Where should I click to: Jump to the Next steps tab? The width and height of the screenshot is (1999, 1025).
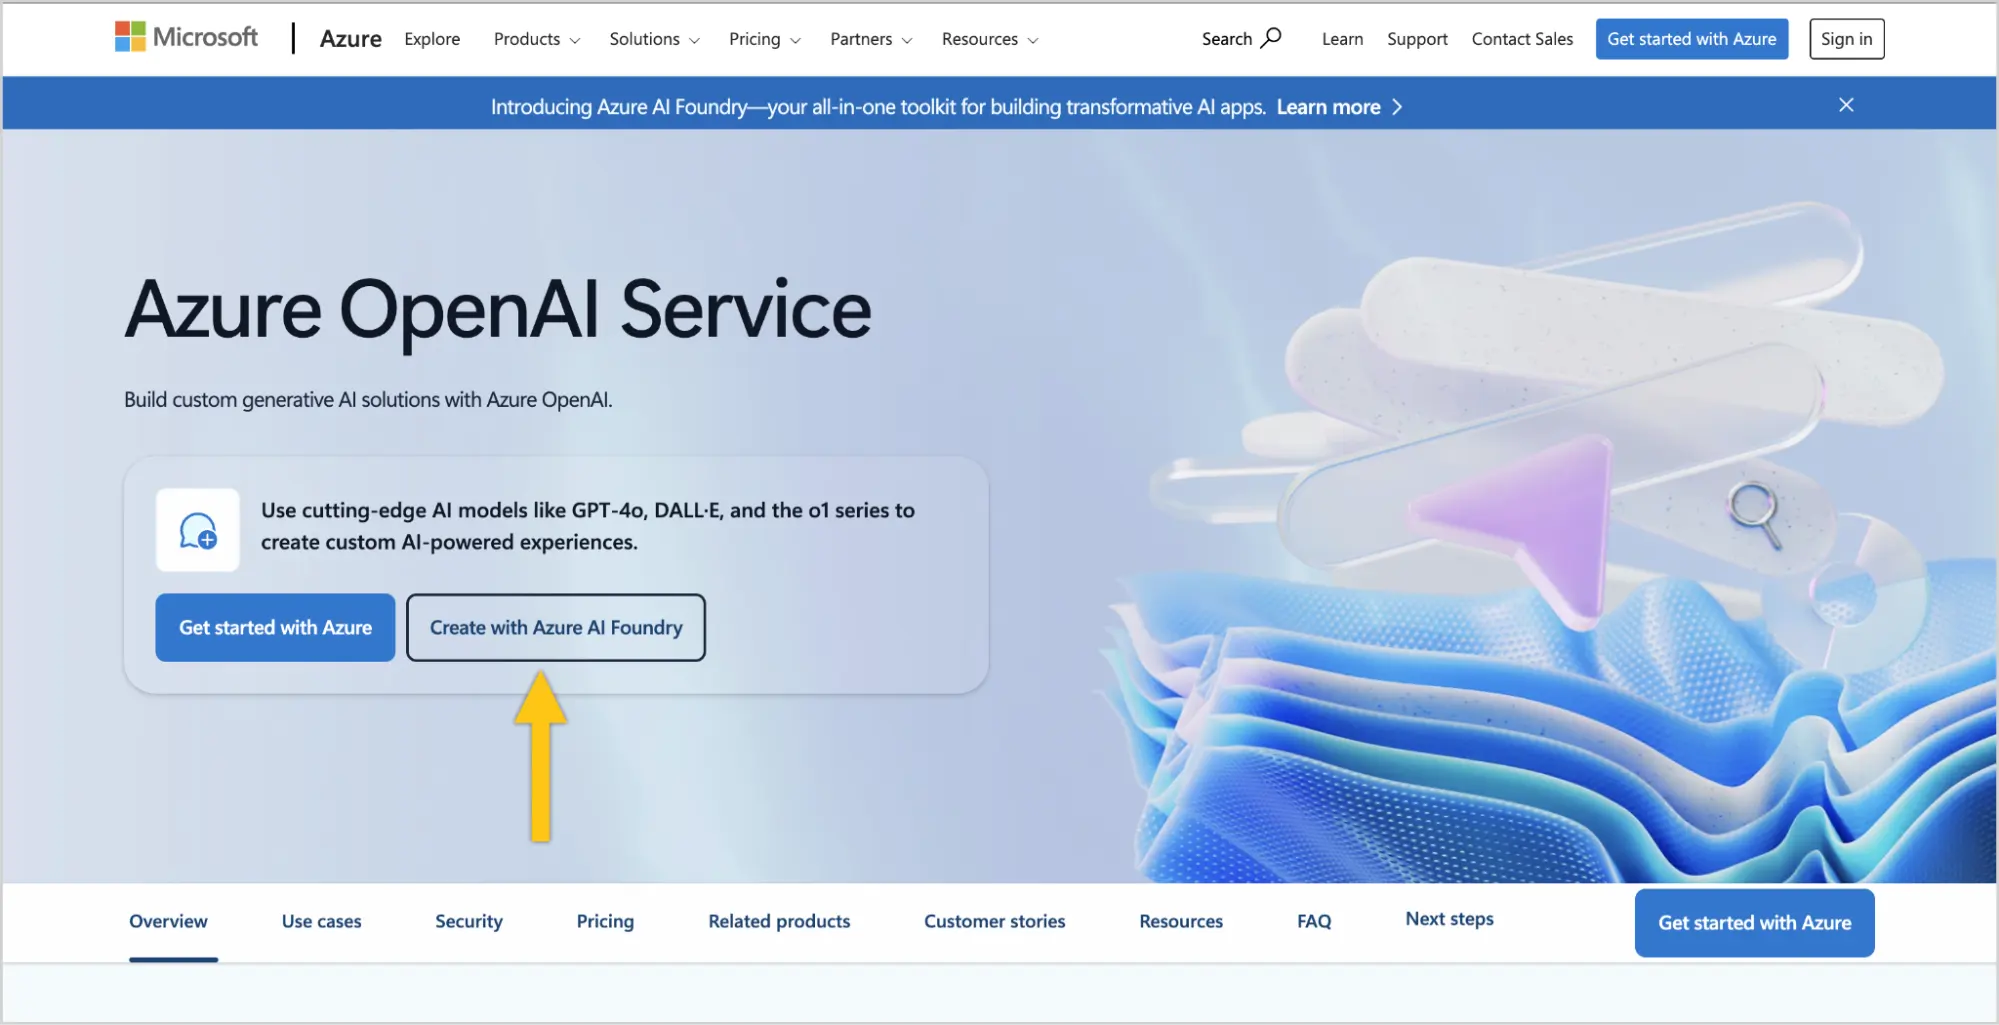pos(1449,919)
